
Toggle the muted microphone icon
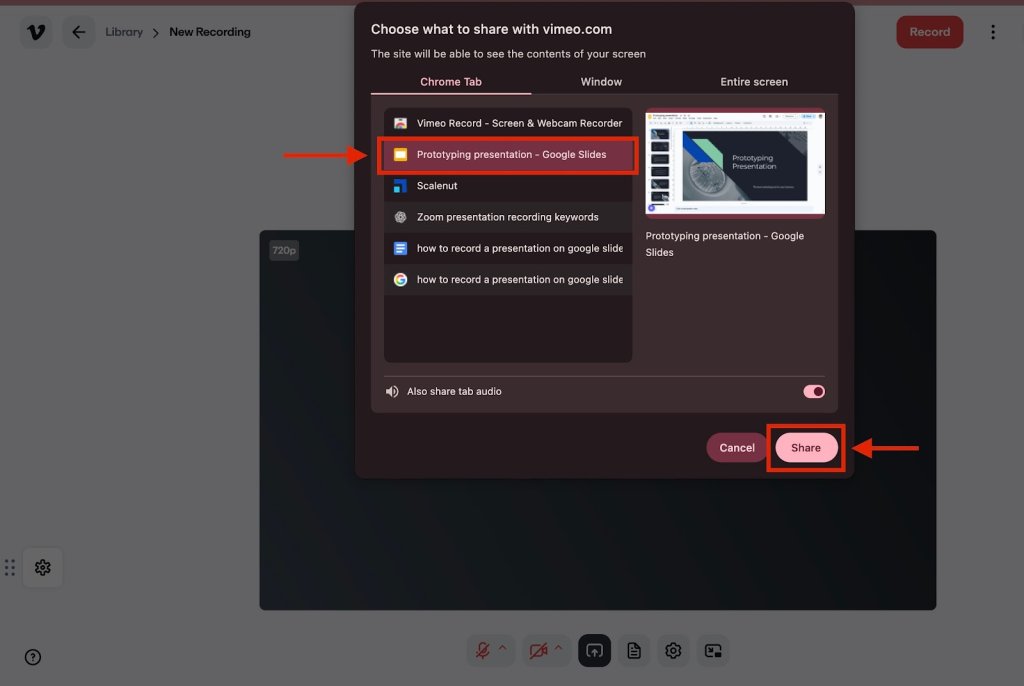click(483, 651)
